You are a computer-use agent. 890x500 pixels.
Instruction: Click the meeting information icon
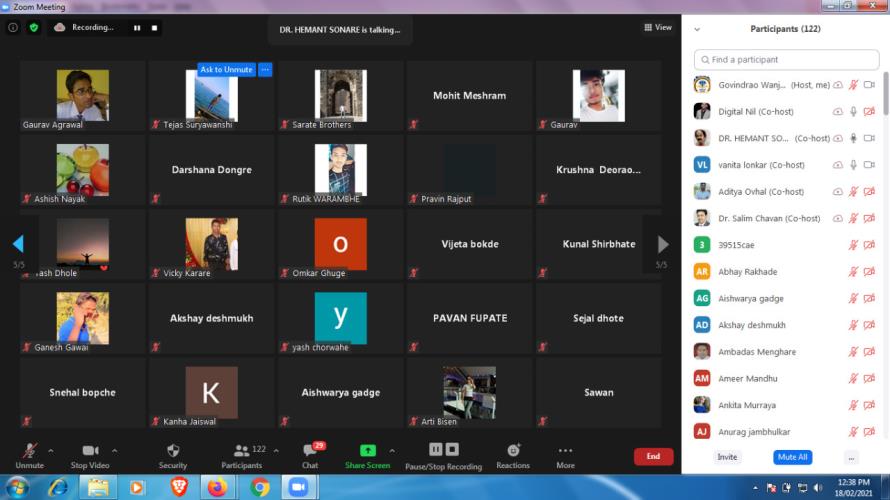pos(12,27)
